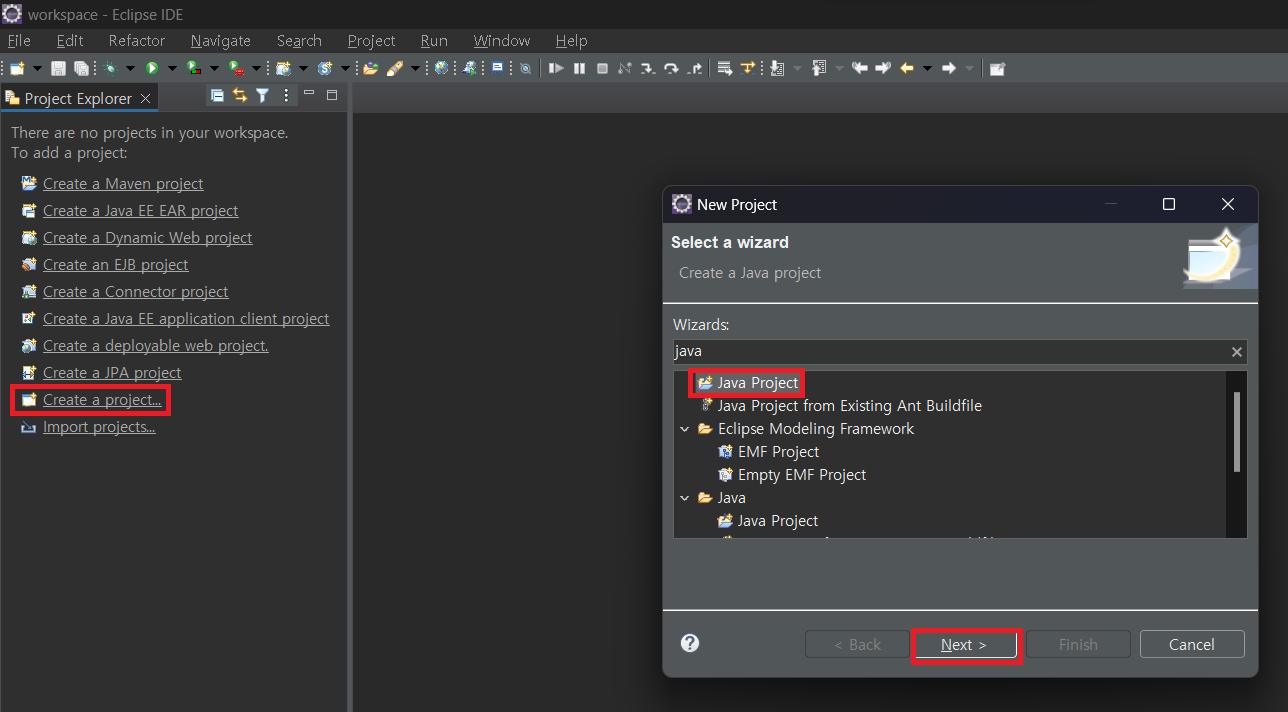Collapse the Eclipse Modeling Framework folder
1288x712 pixels.
[685, 429]
